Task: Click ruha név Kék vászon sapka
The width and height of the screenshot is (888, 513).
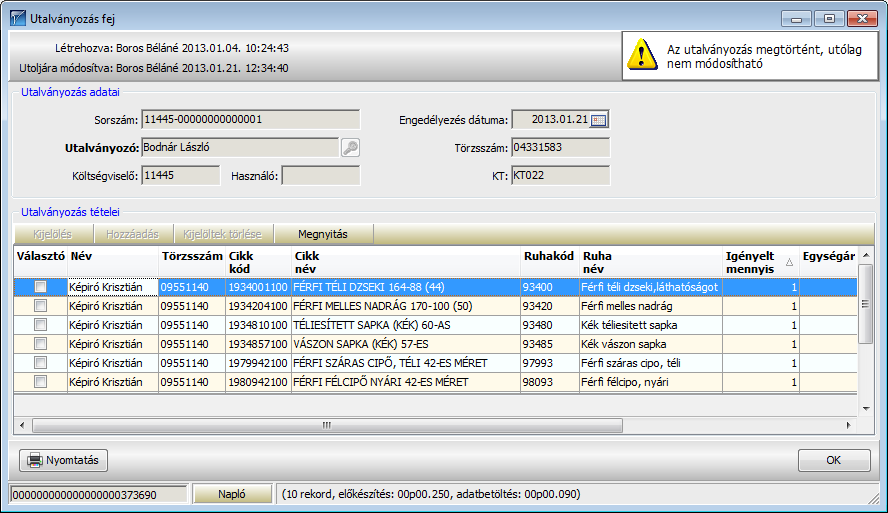Action: pos(651,344)
